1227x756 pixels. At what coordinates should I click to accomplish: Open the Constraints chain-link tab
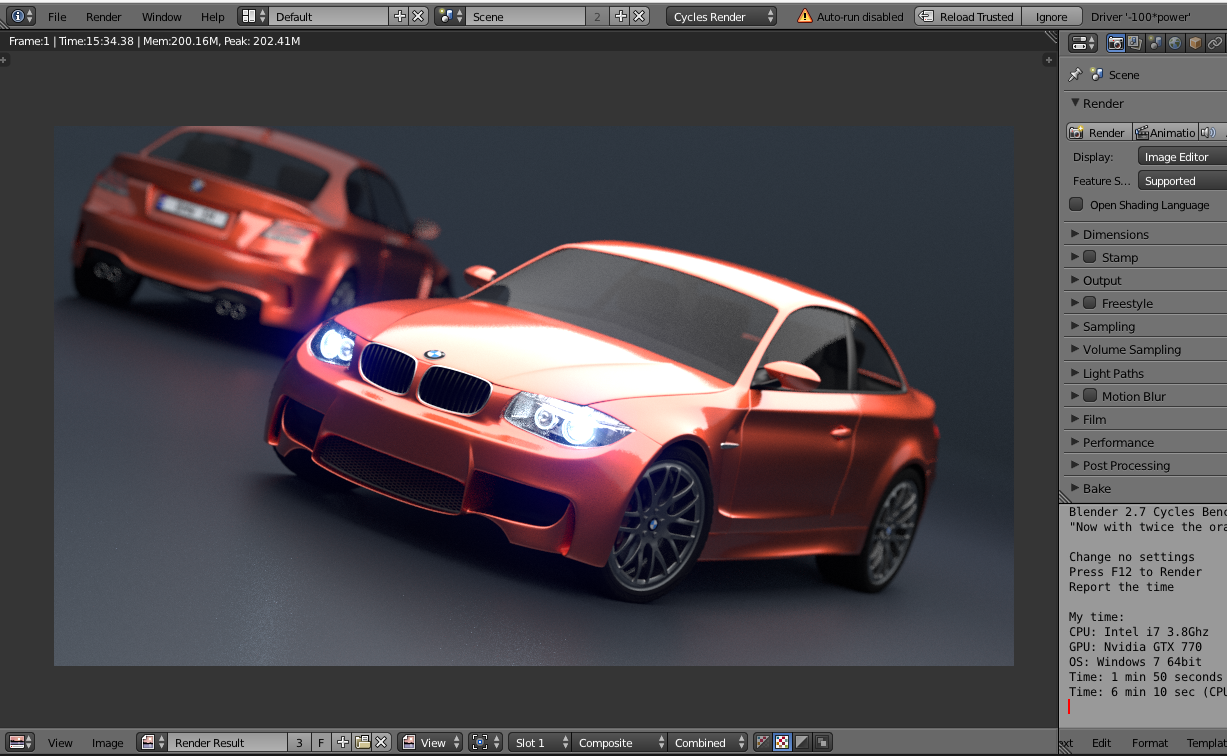tap(1215, 43)
